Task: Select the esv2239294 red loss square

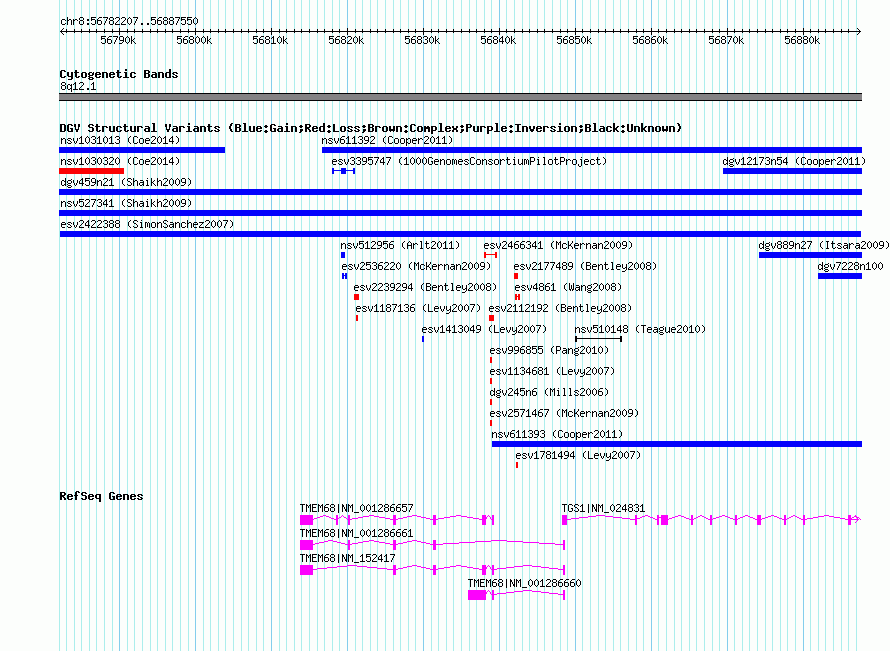Action: click(356, 297)
